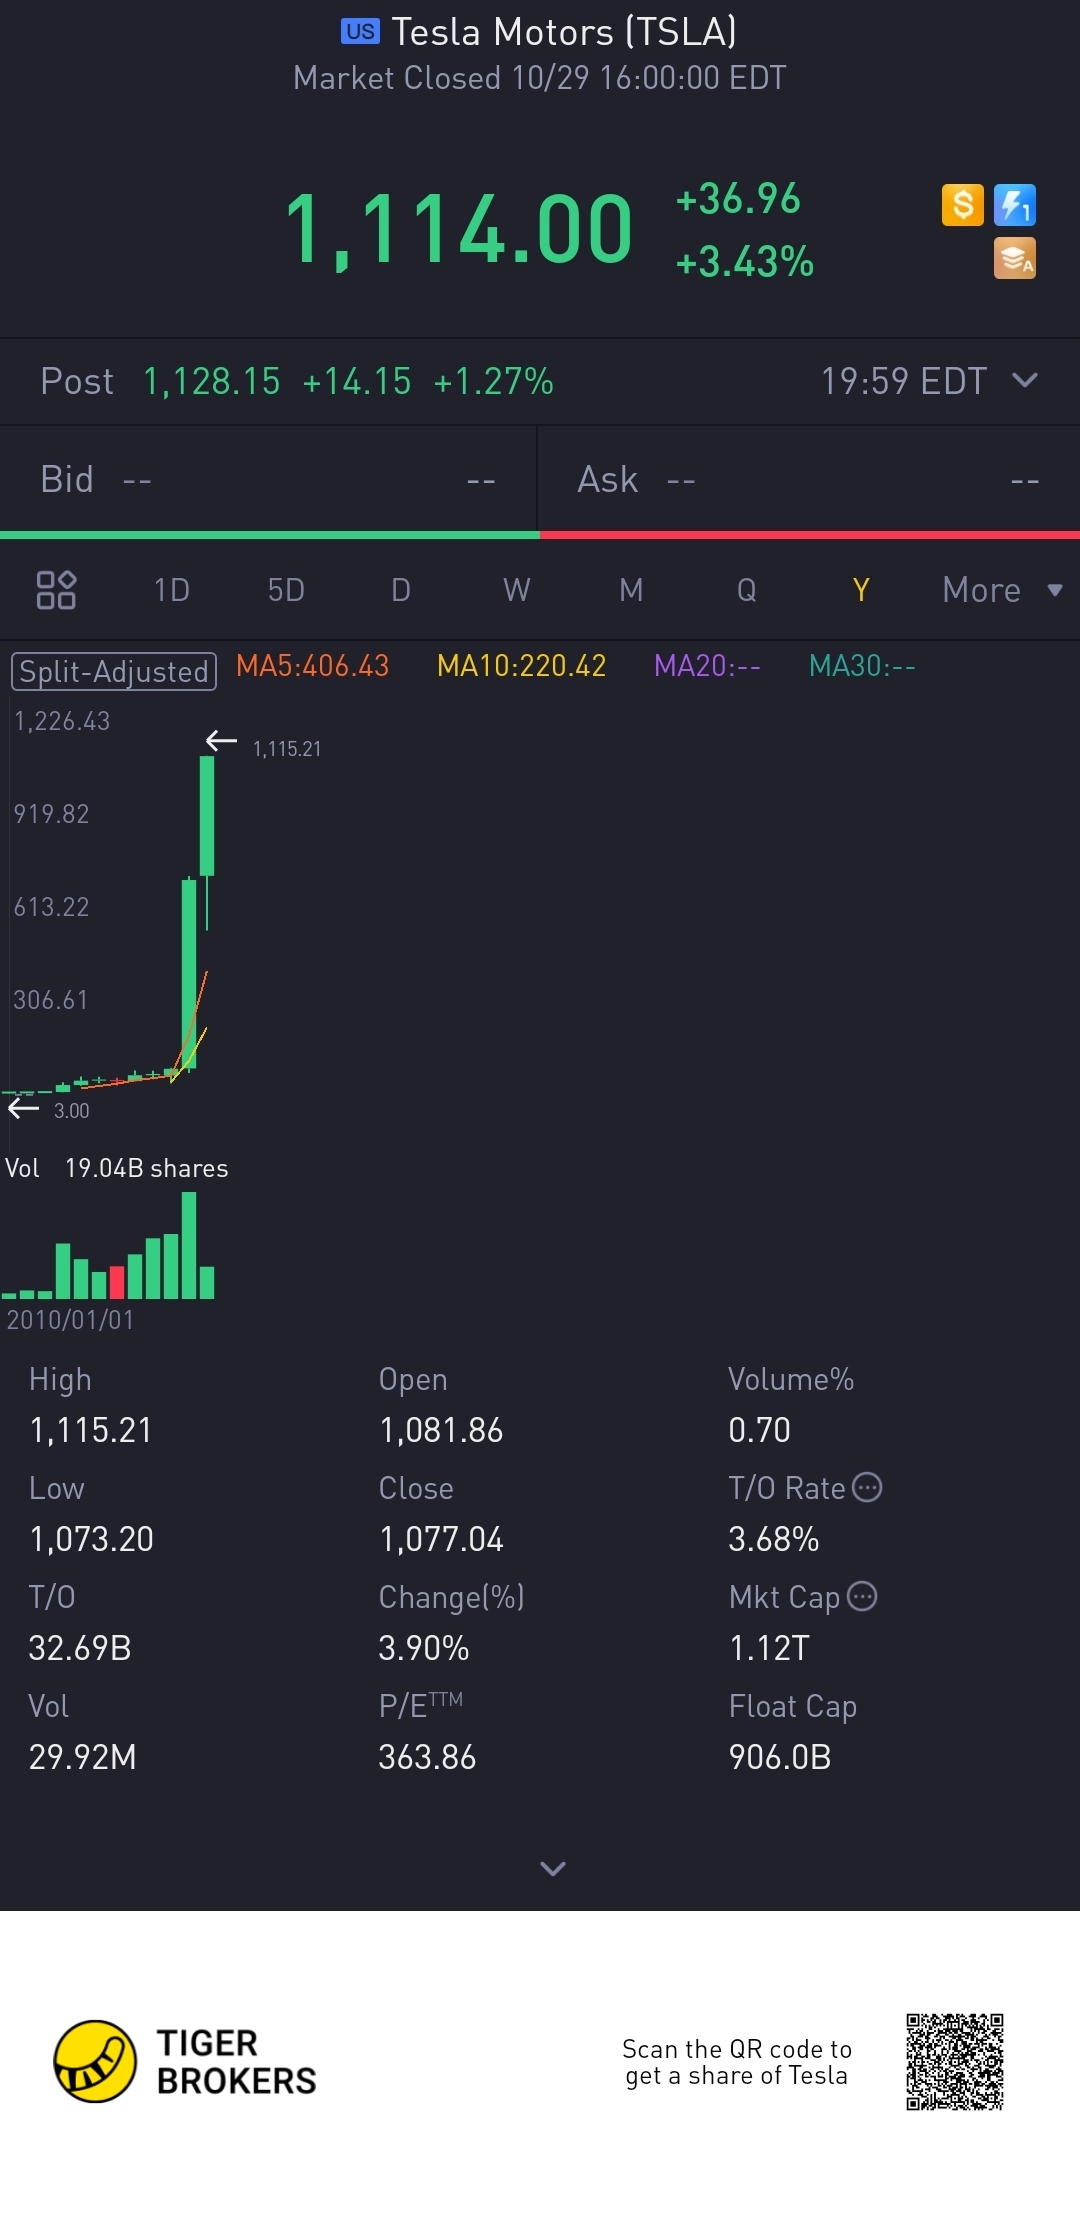Tap the Float Cap value 906.0B
Image resolution: width=1080 pixels, height=2213 pixels.
click(x=780, y=1757)
